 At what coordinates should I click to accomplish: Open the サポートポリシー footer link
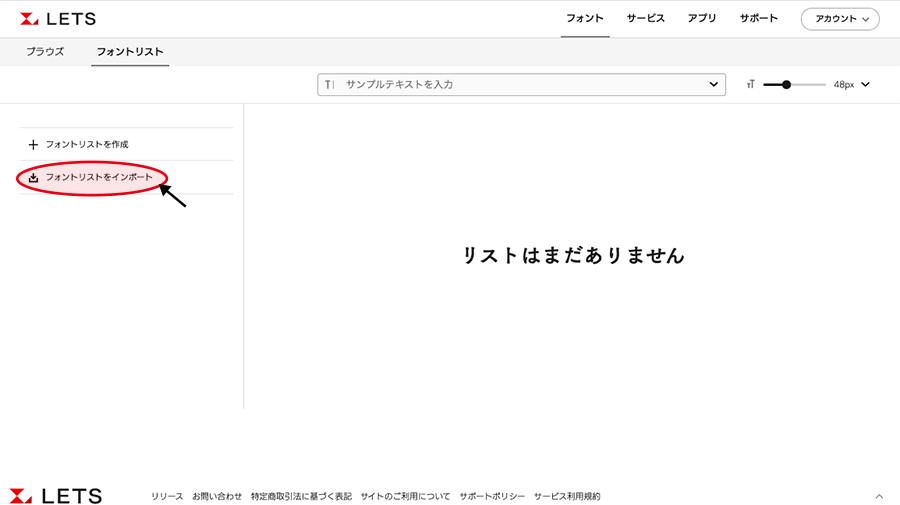[492, 496]
